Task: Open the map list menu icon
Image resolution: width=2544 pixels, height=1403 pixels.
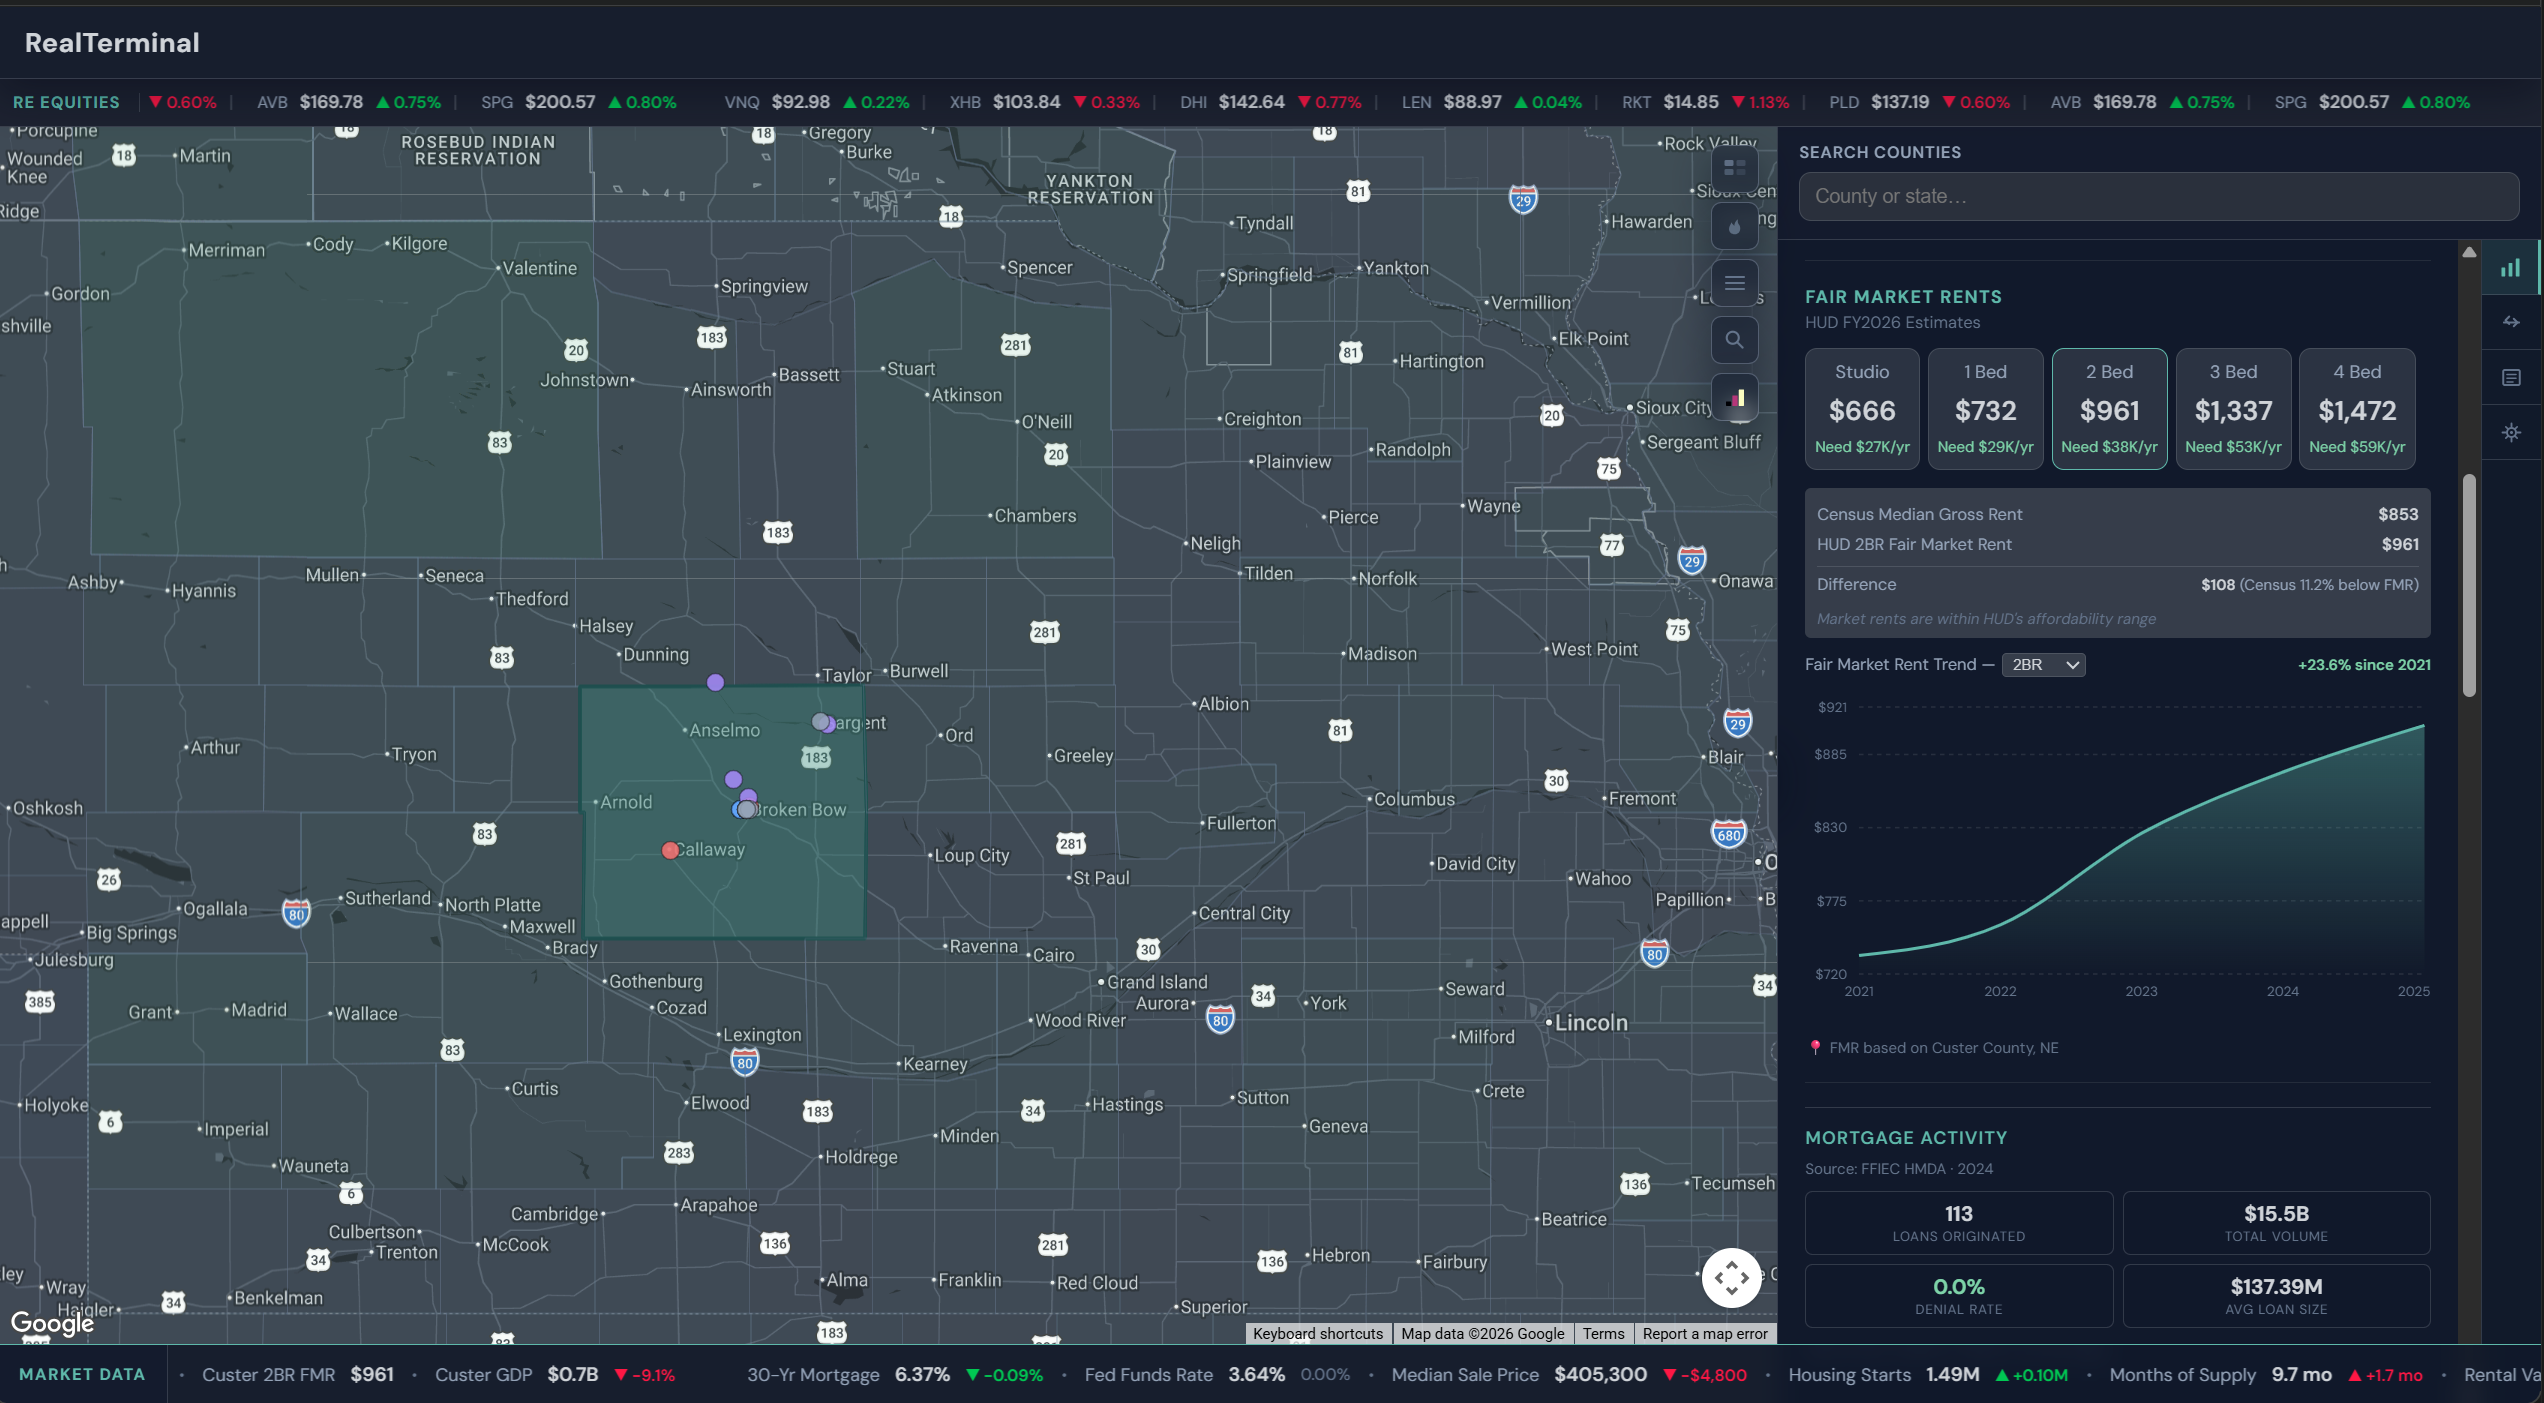Action: [1735, 283]
